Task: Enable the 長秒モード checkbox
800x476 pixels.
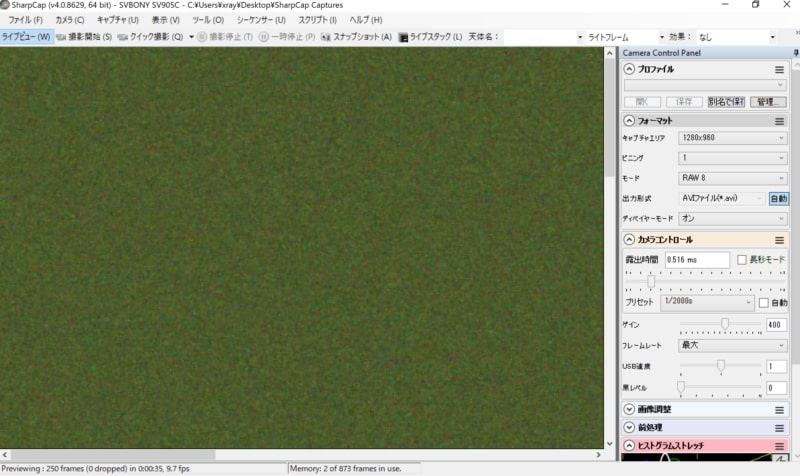Action: pyautogui.click(x=742, y=260)
